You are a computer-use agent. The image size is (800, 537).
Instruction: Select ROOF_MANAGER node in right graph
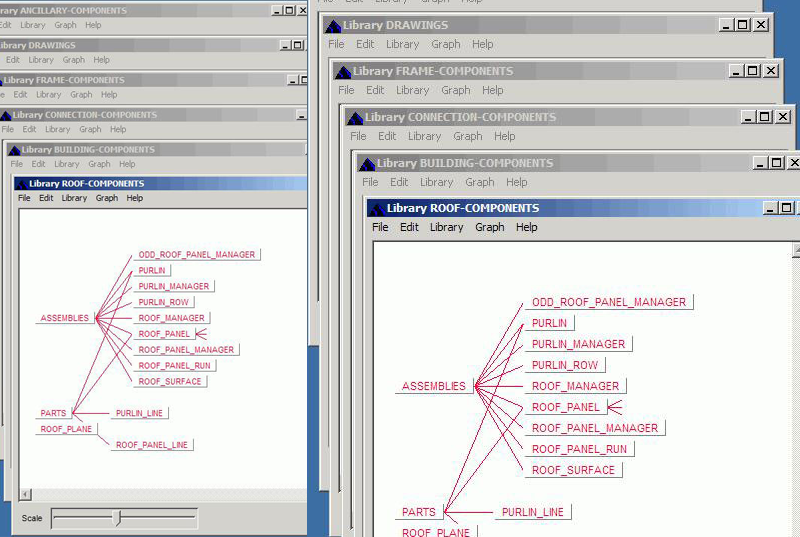pyautogui.click(x=575, y=386)
